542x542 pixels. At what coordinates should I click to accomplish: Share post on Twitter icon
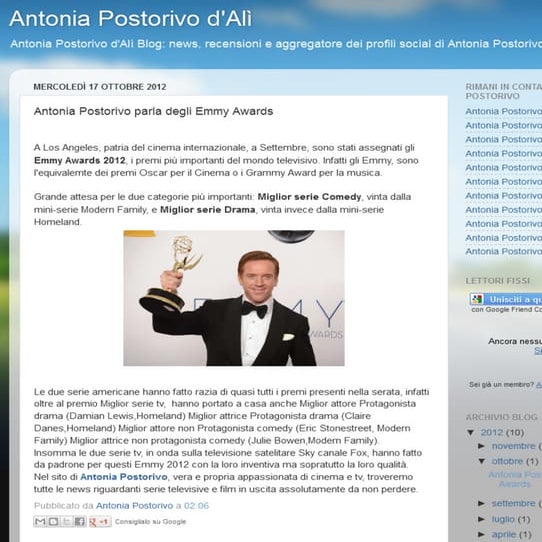pyautogui.click(x=67, y=521)
